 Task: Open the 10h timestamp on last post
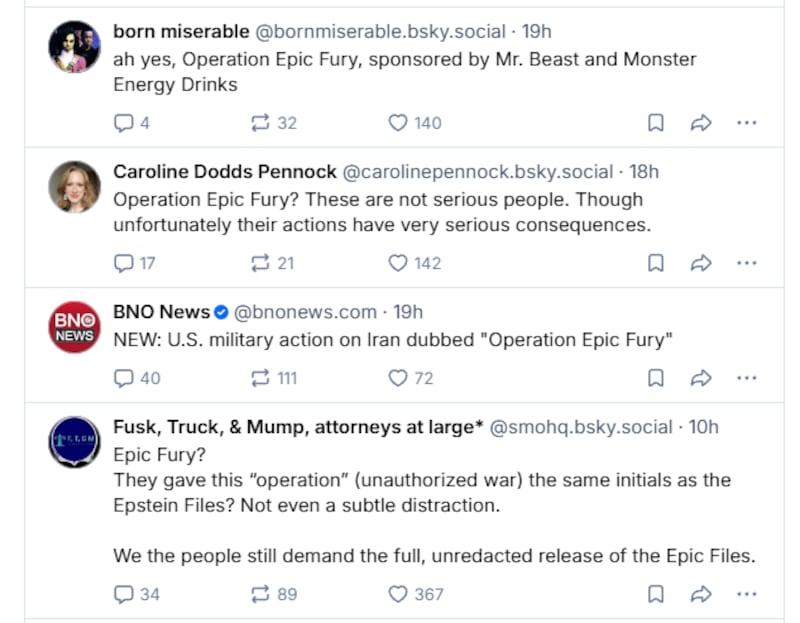coord(704,427)
